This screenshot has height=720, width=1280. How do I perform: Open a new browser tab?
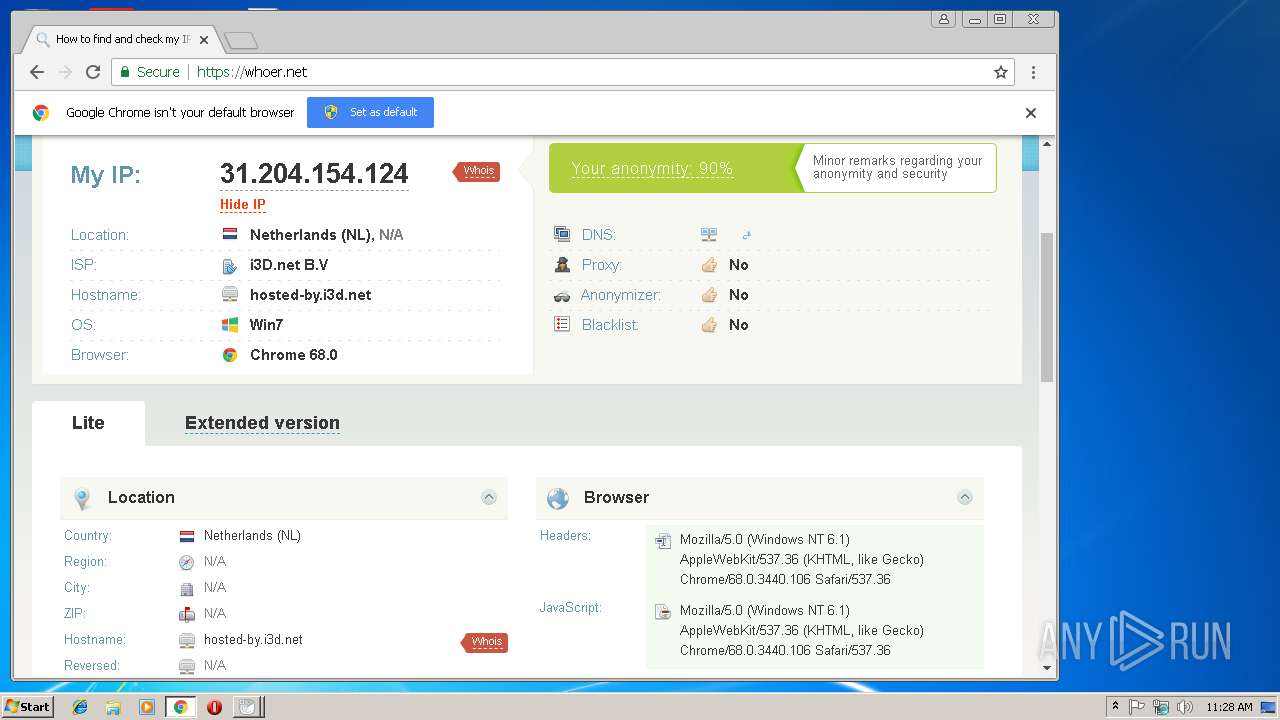pyautogui.click(x=241, y=40)
